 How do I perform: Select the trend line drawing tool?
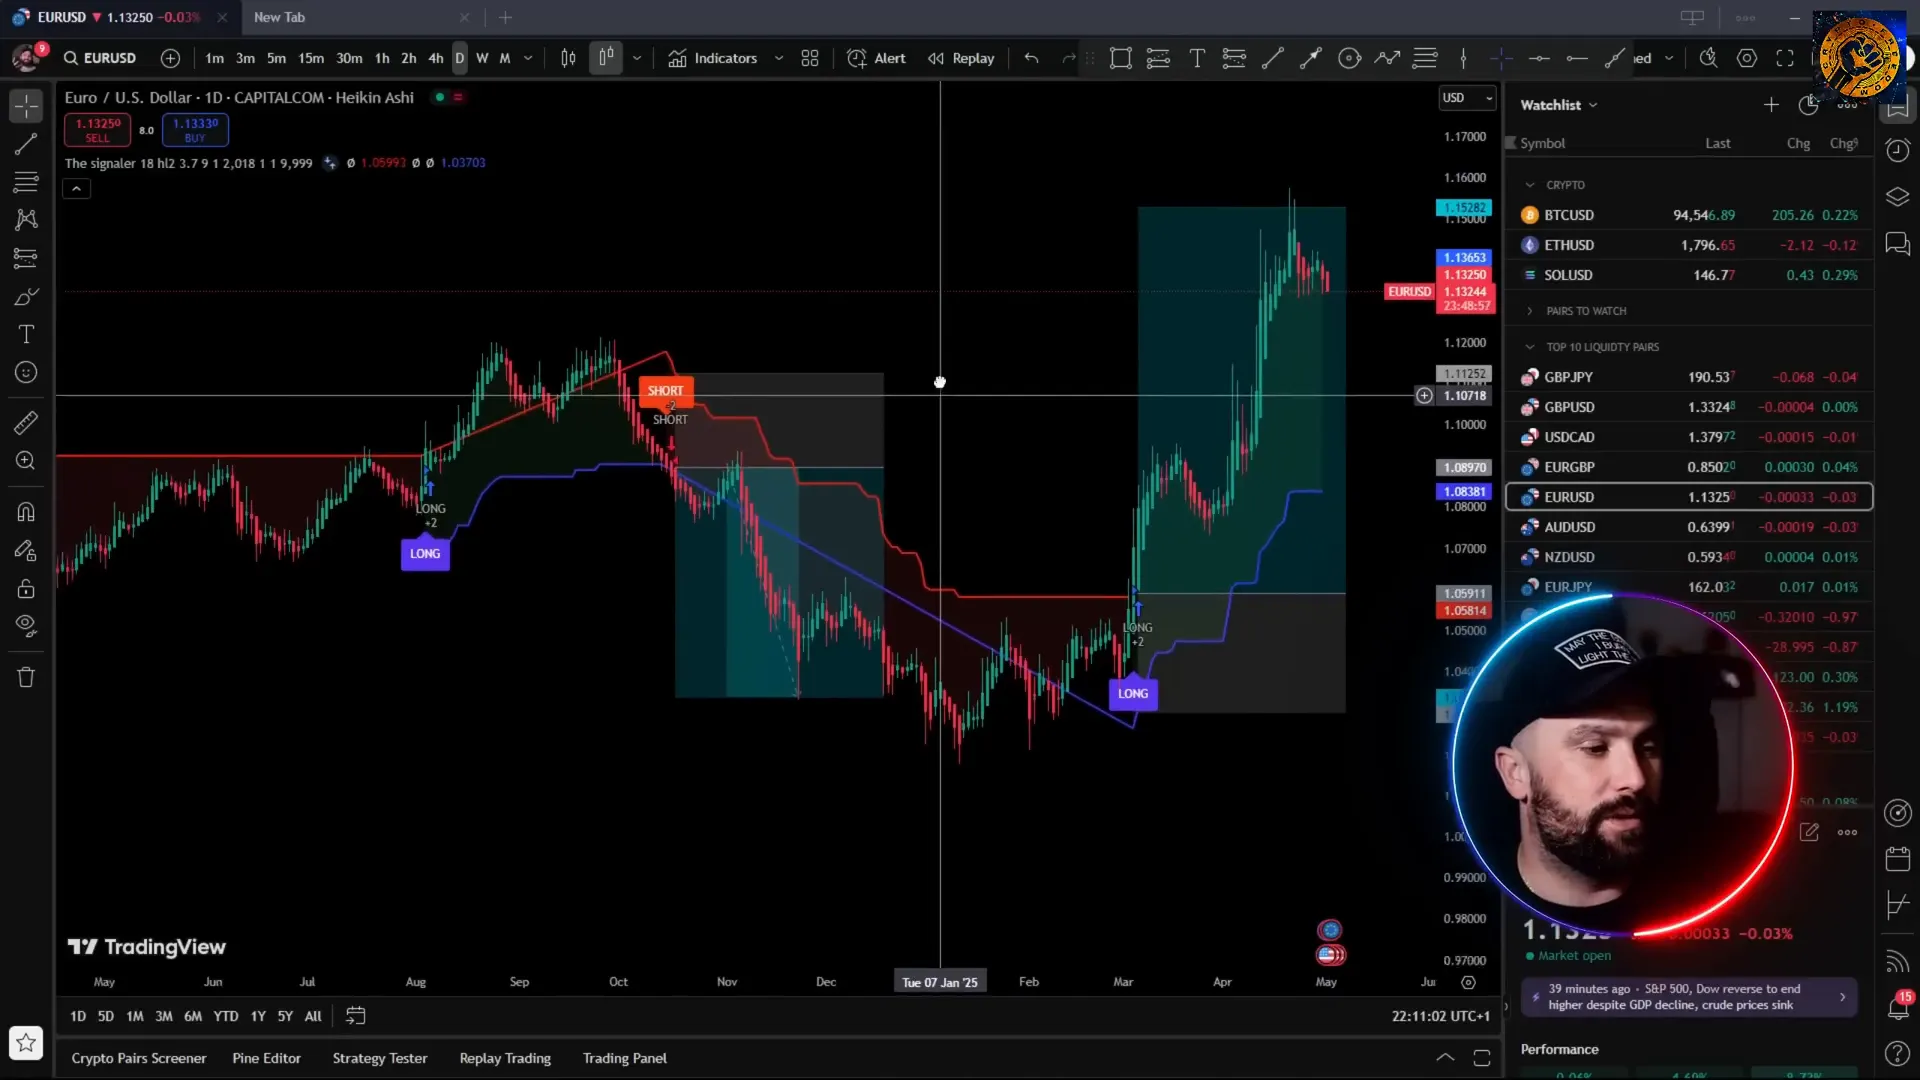tap(26, 144)
